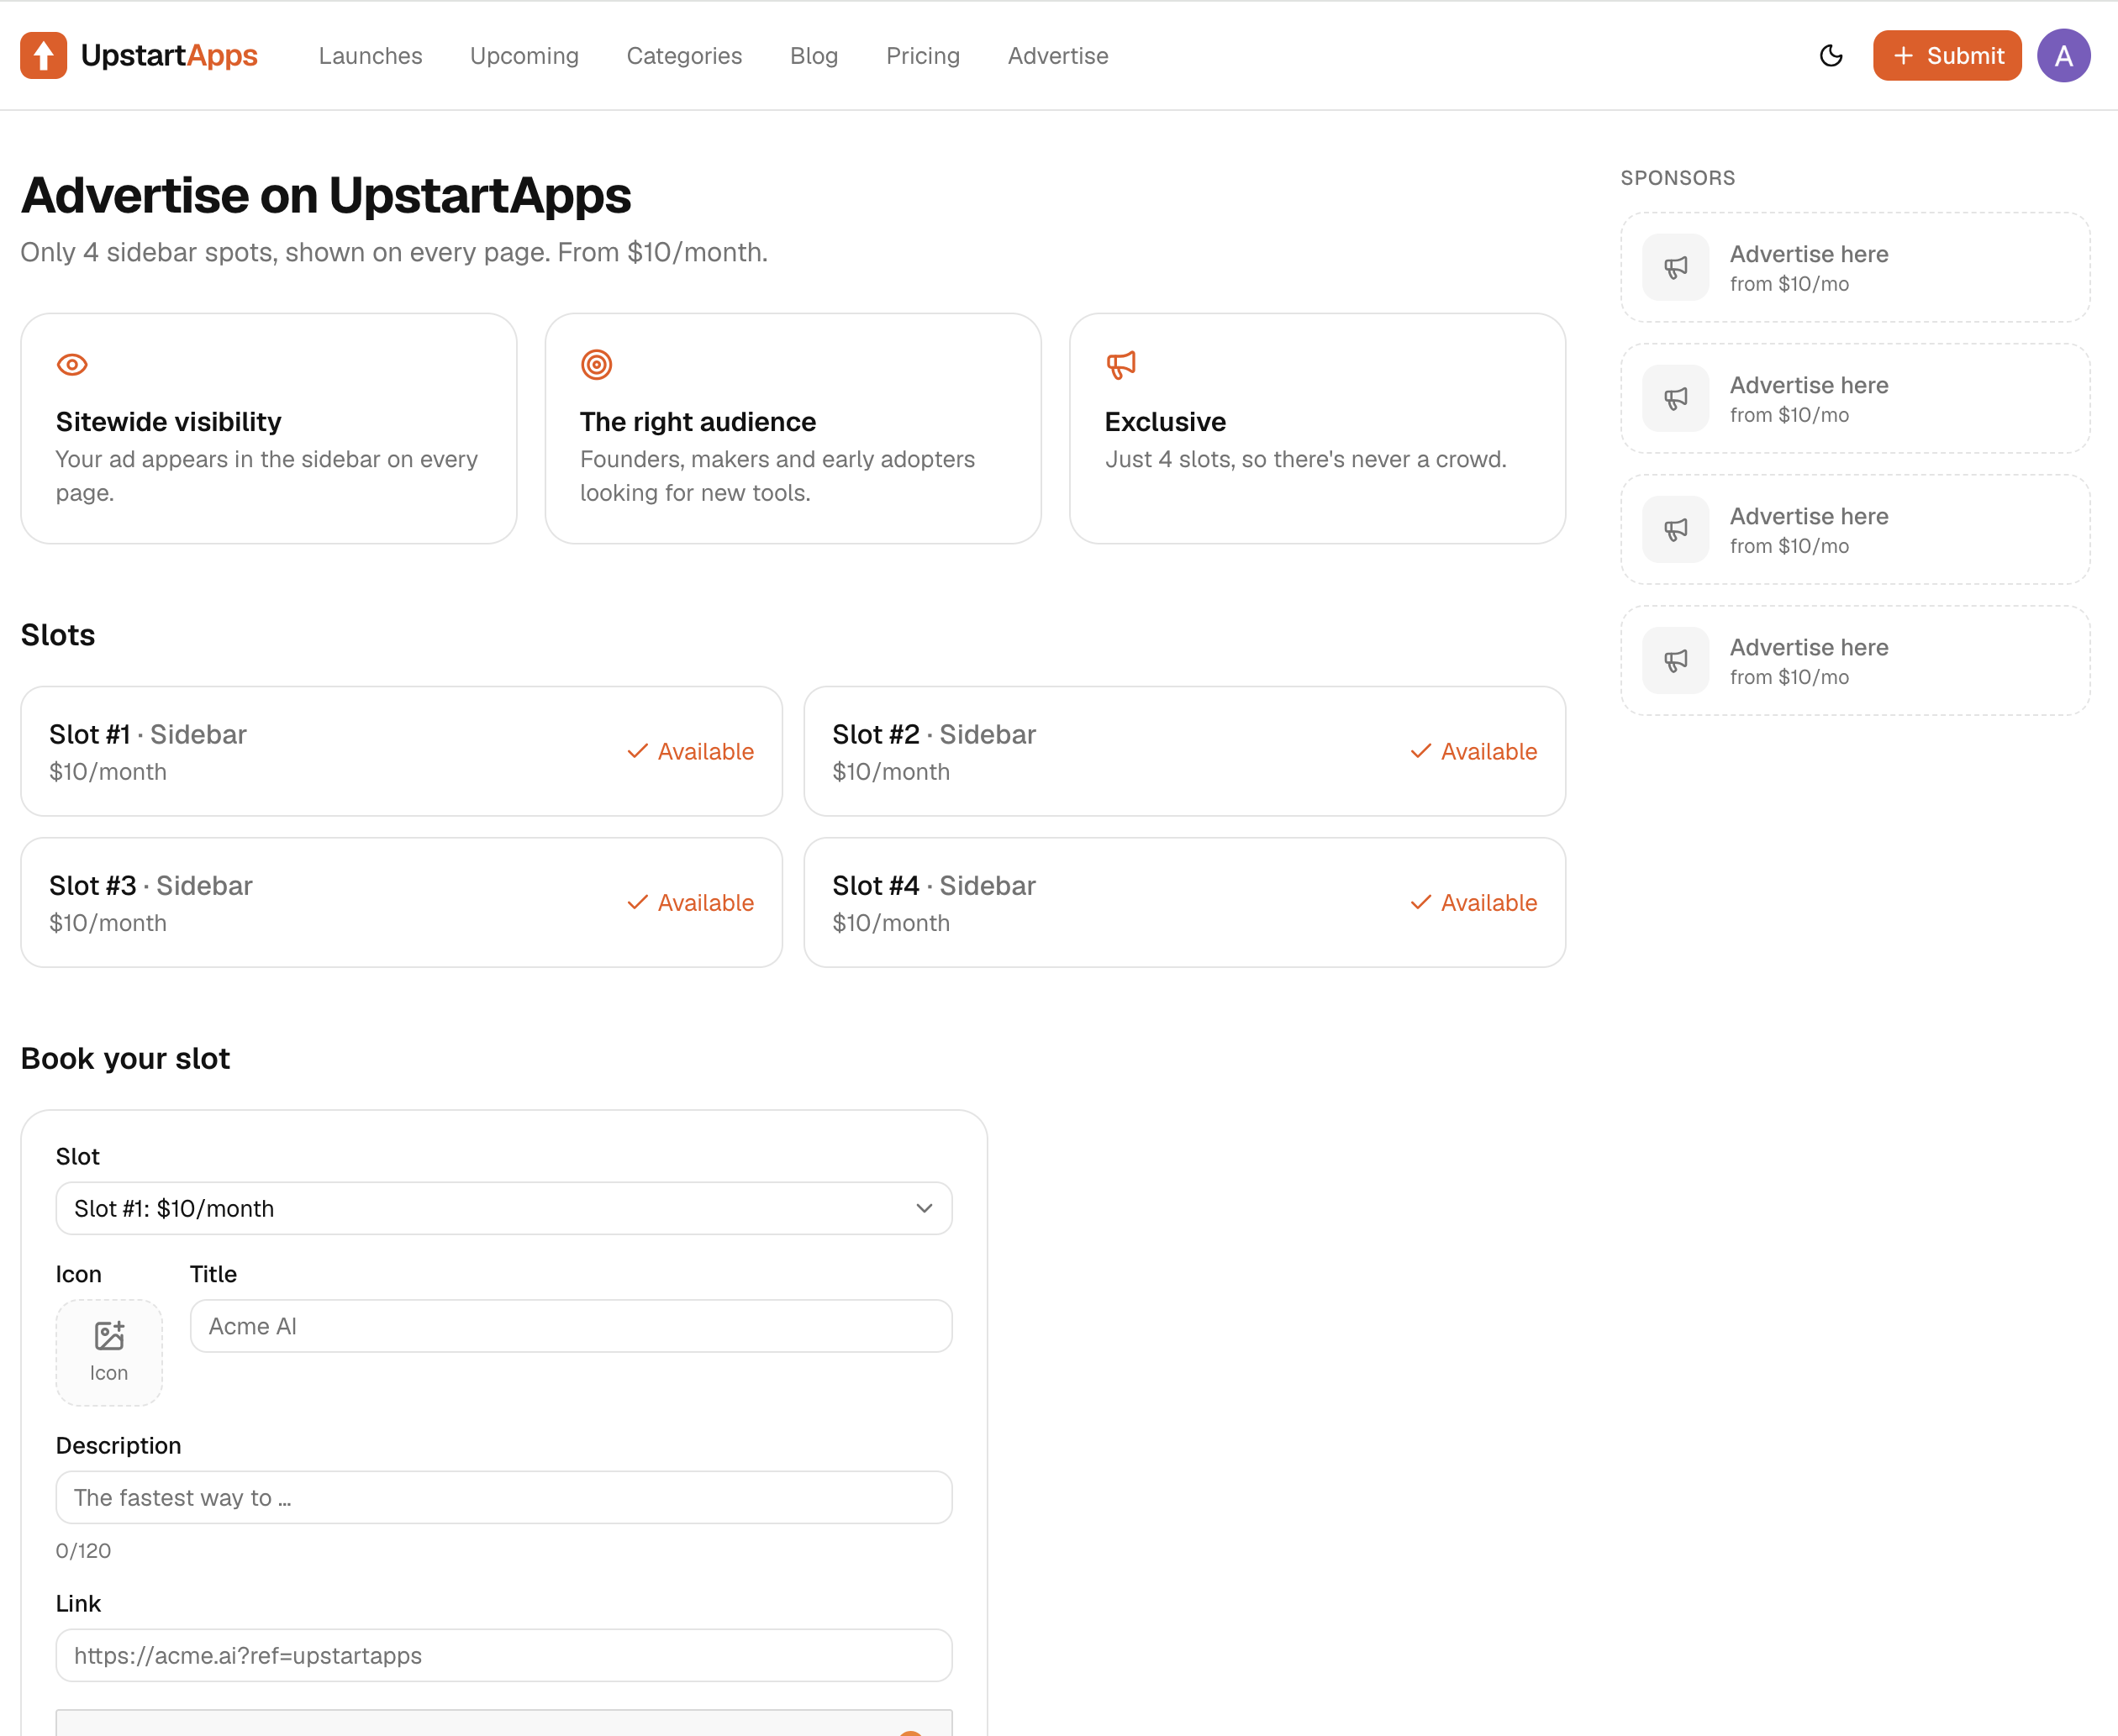Open the Upcoming nav item
This screenshot has width=2118, height=1736.
[x=524, y=56]
